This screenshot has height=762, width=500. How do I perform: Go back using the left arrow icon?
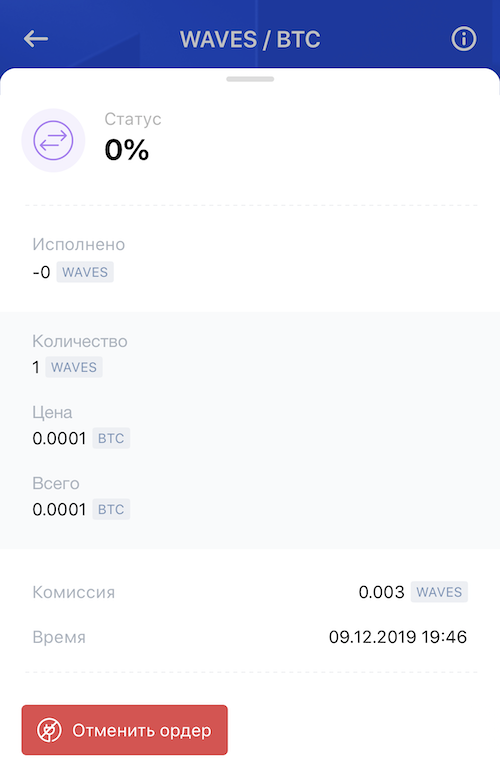(36, 39)
